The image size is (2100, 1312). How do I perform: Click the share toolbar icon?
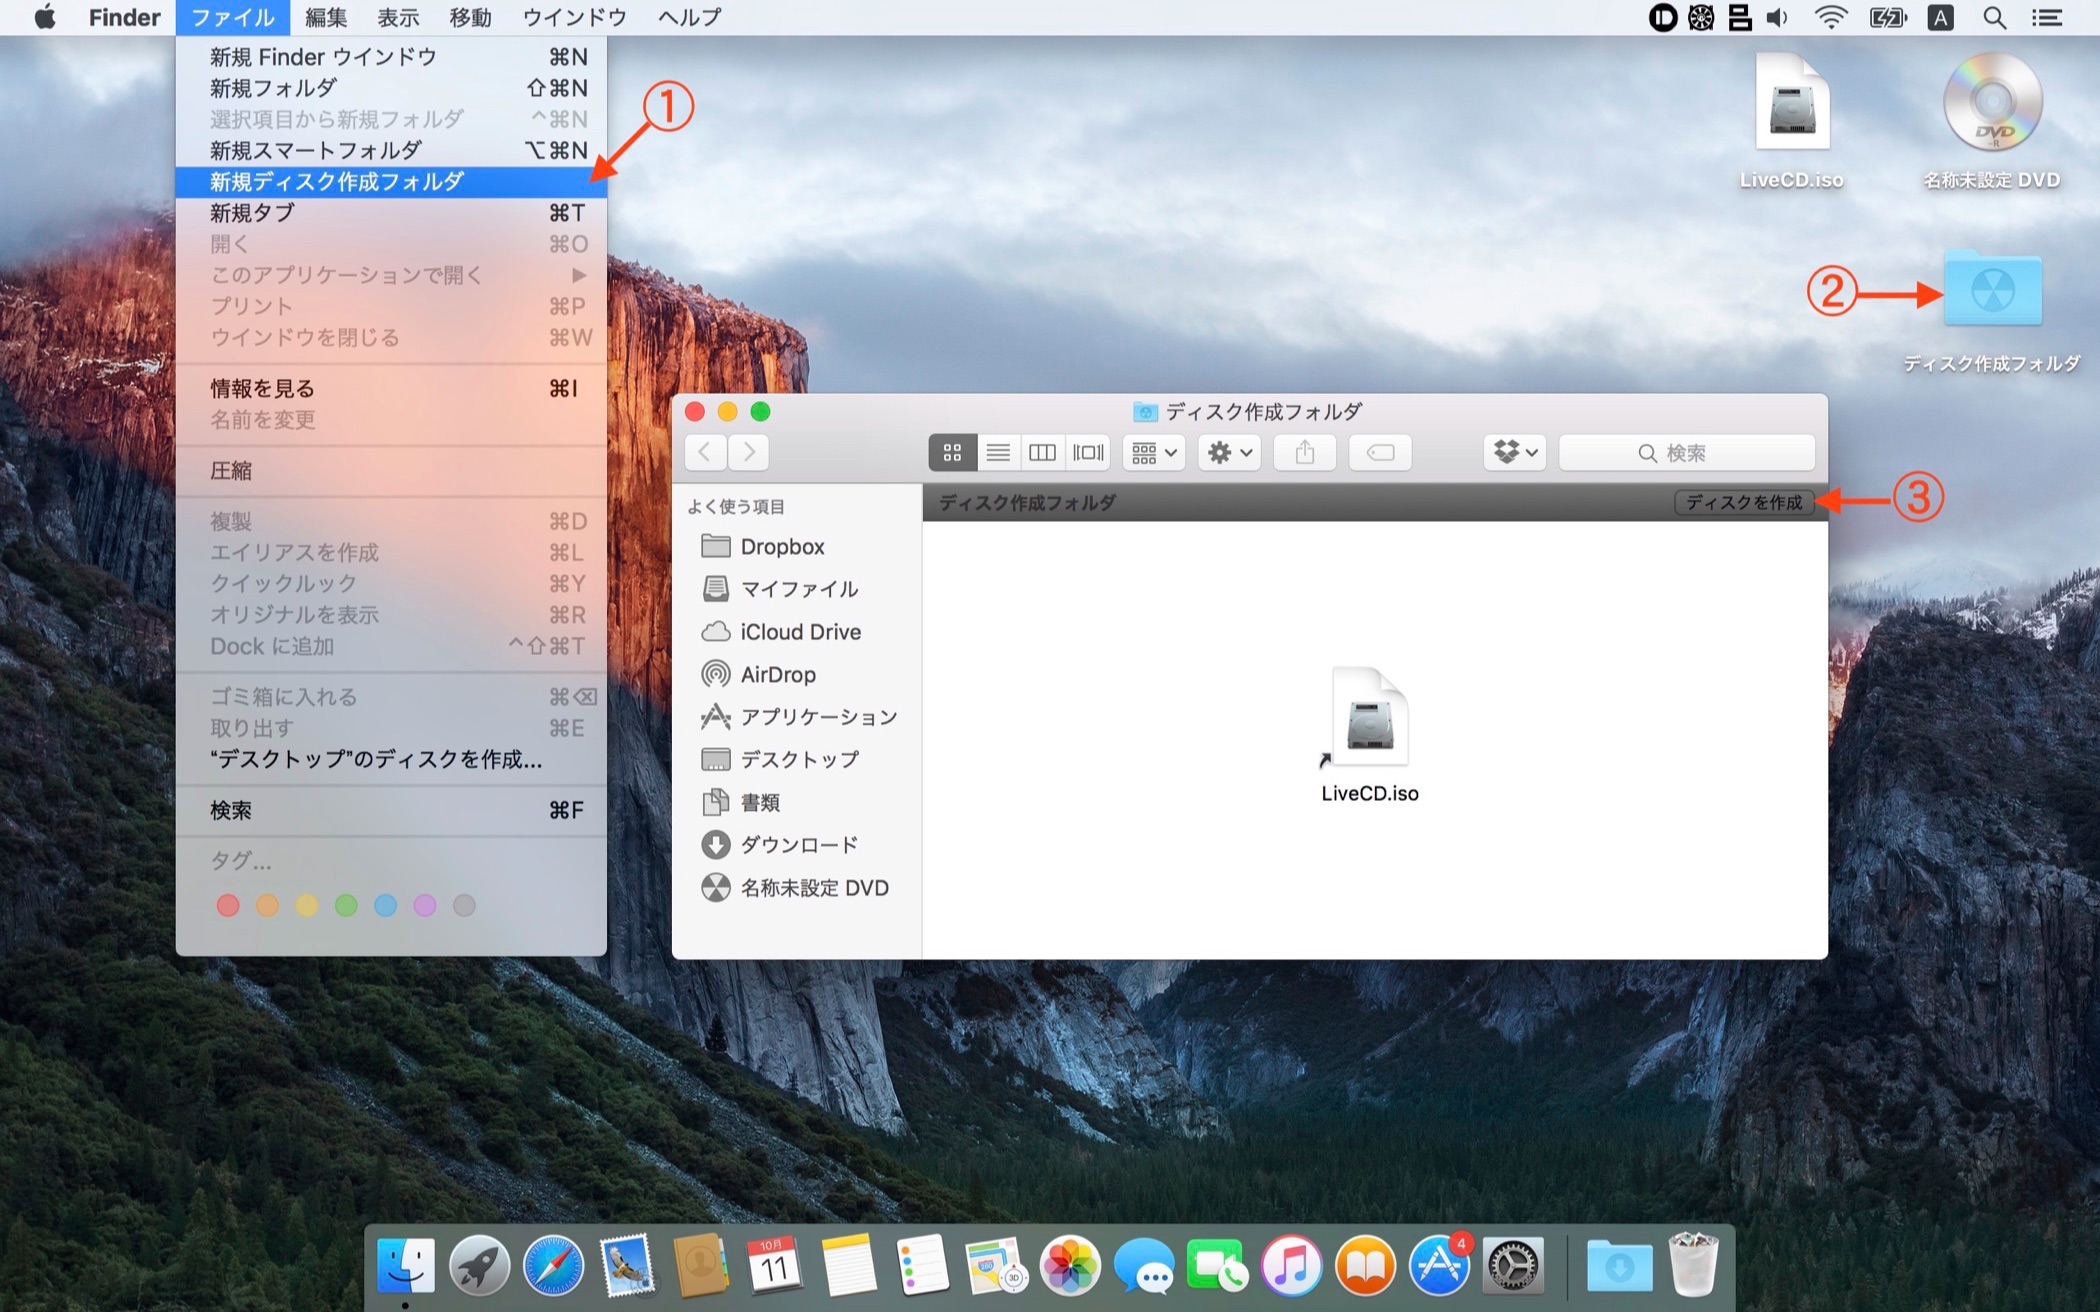(1304, 453)
